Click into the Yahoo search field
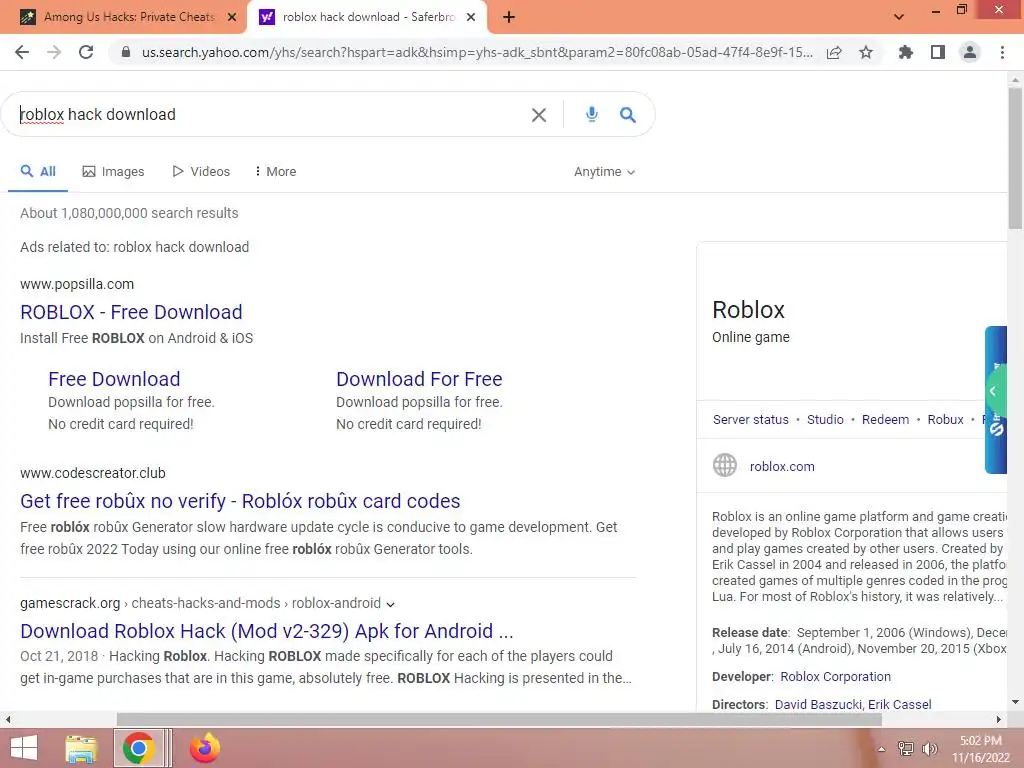Image resolution: width=1024 pixels, height=768 pixels. (271, 114)
